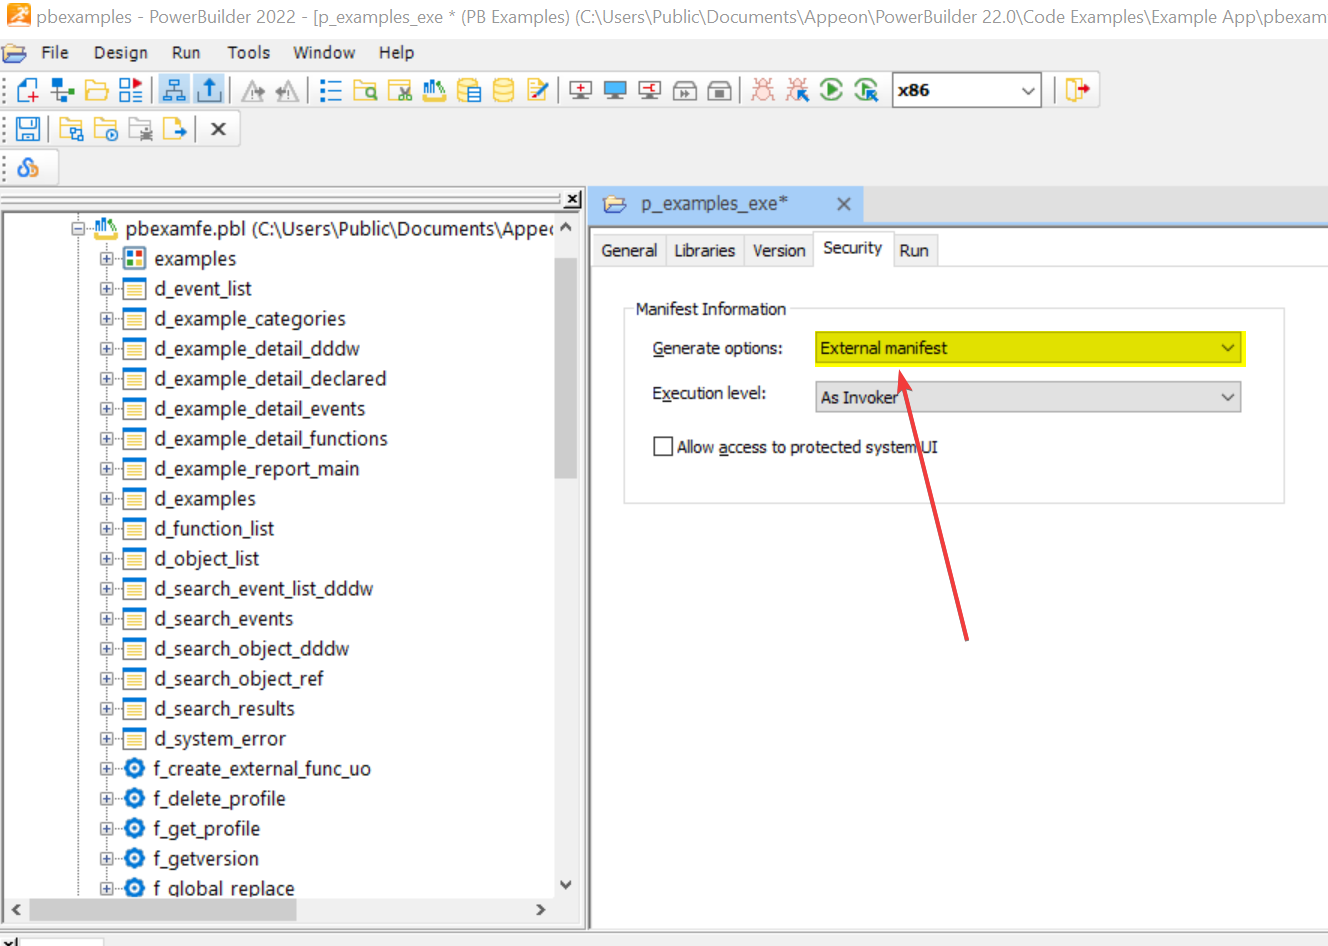Click the Save diskette toolbar icon
The height and width of the screenshot is (946, 1328).
tap(28, 129)
